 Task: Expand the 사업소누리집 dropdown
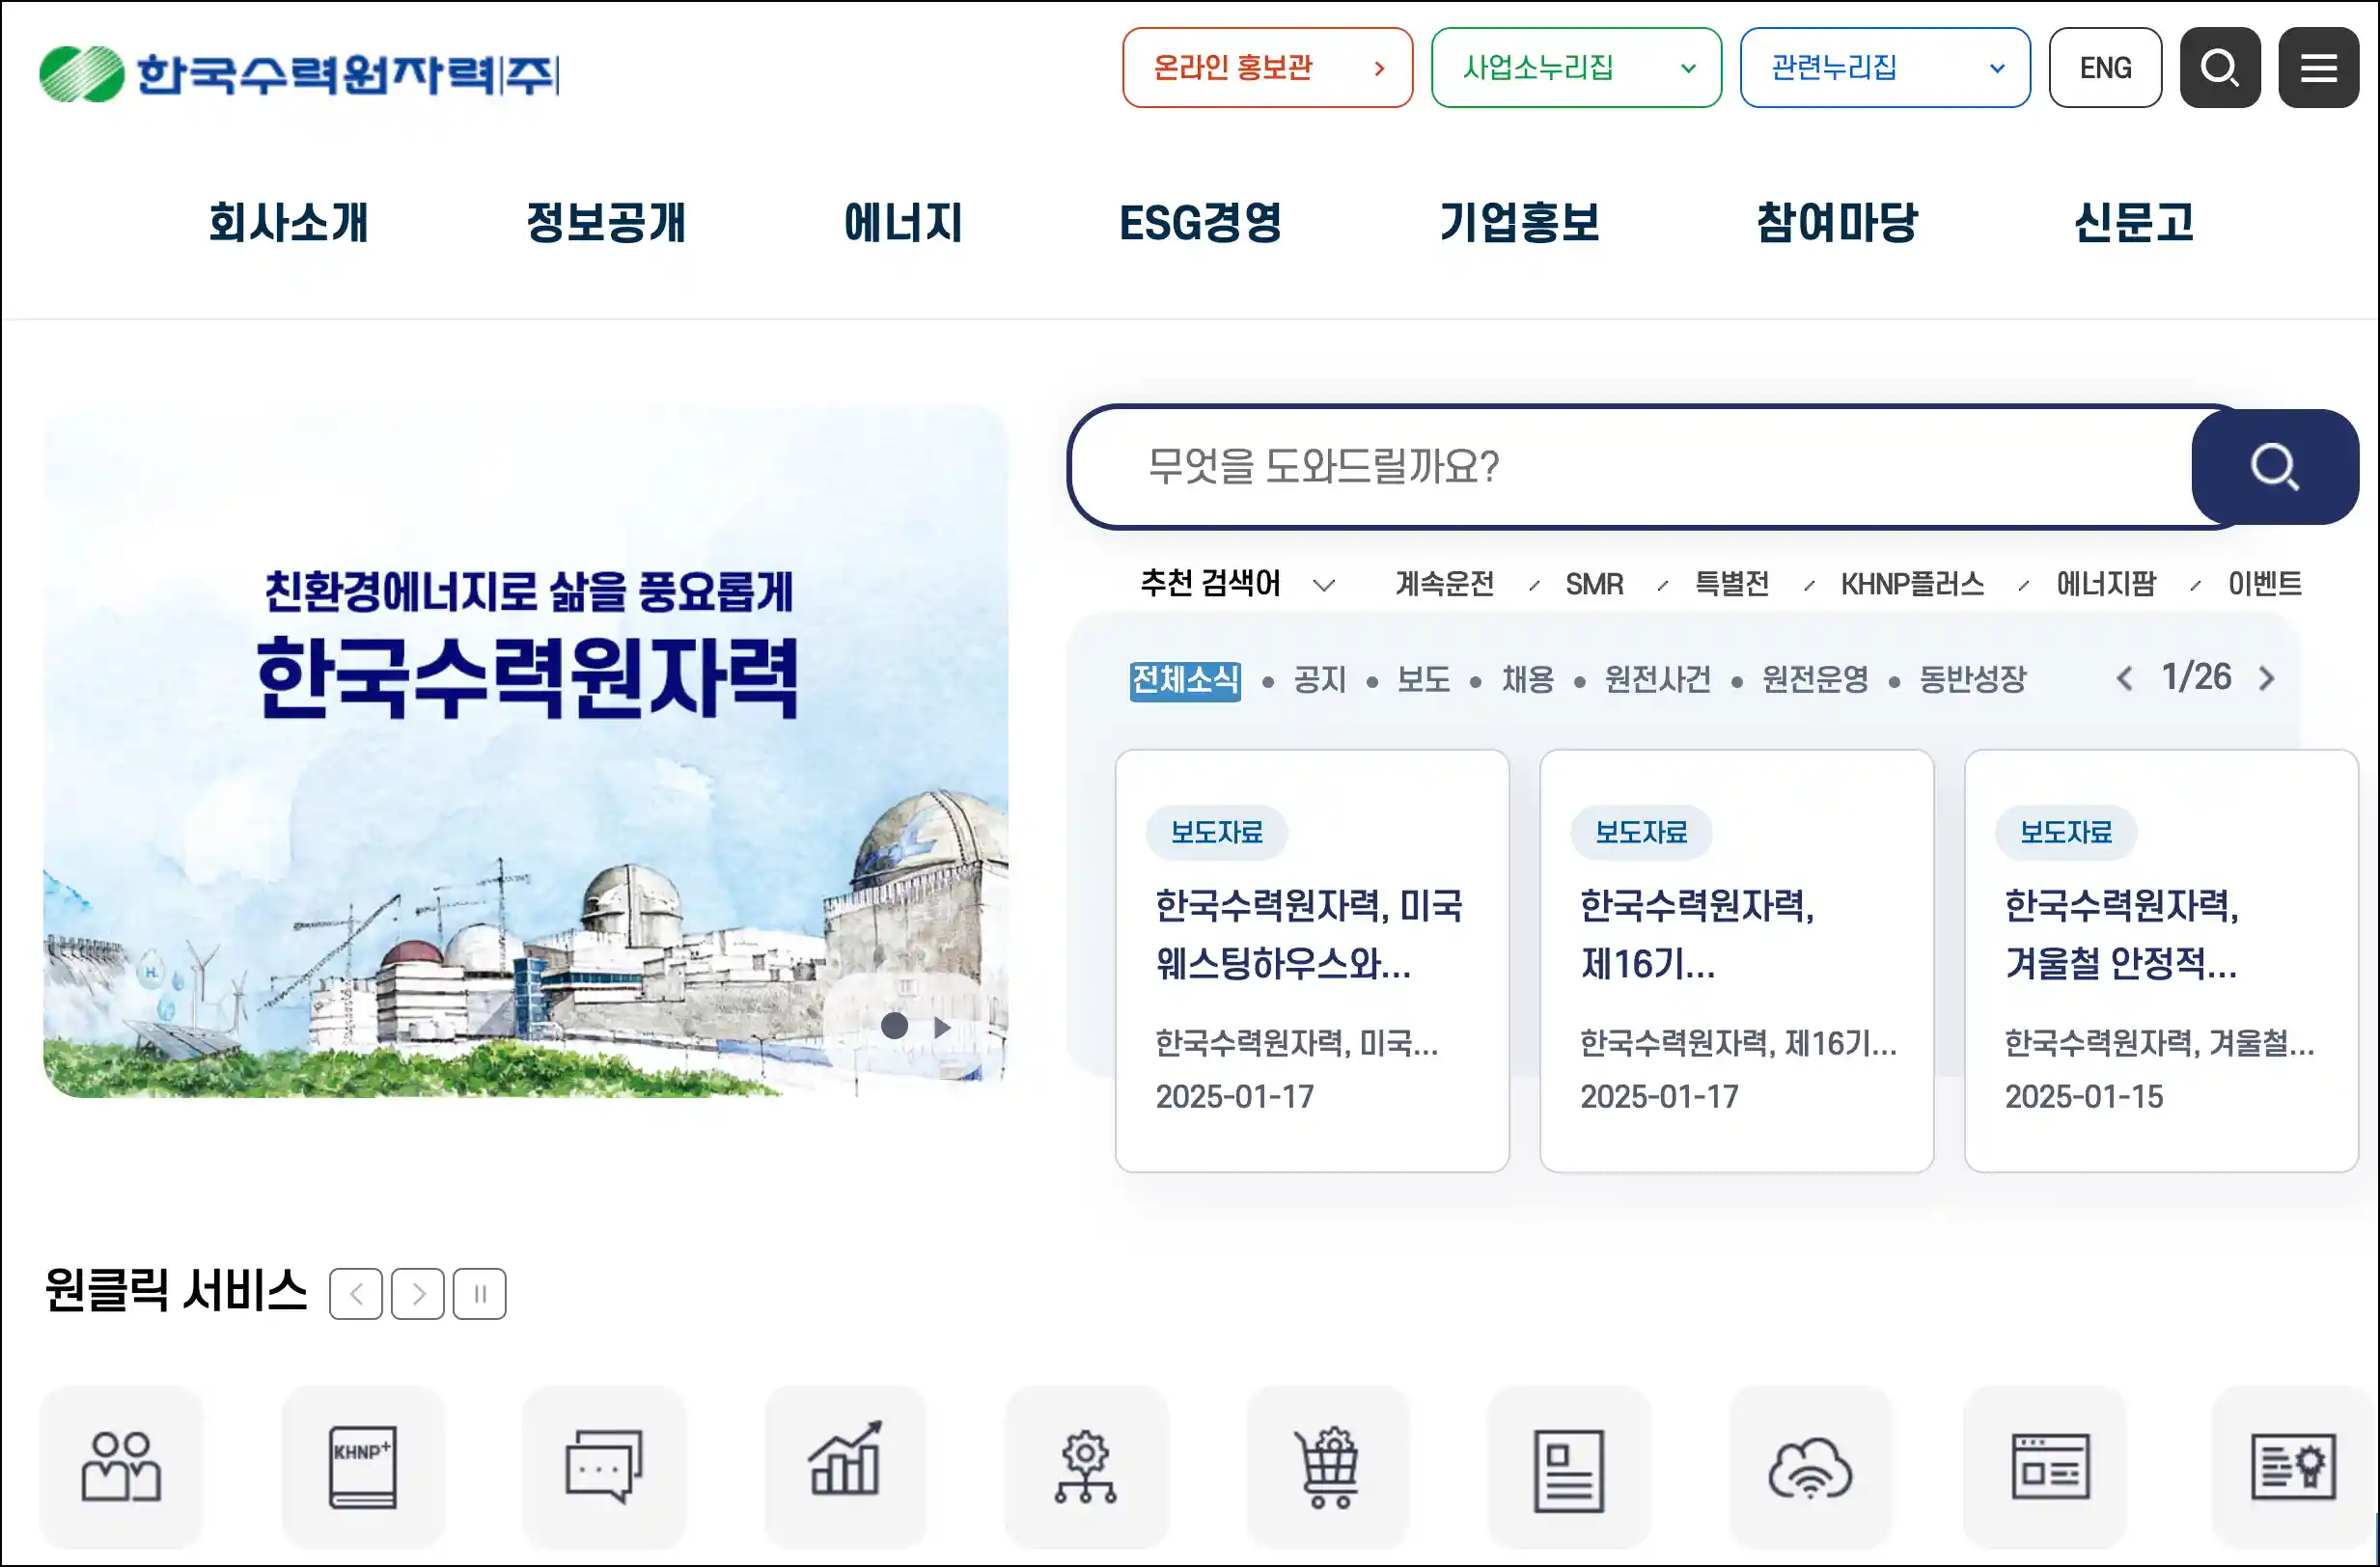(x=1576, y=67)
